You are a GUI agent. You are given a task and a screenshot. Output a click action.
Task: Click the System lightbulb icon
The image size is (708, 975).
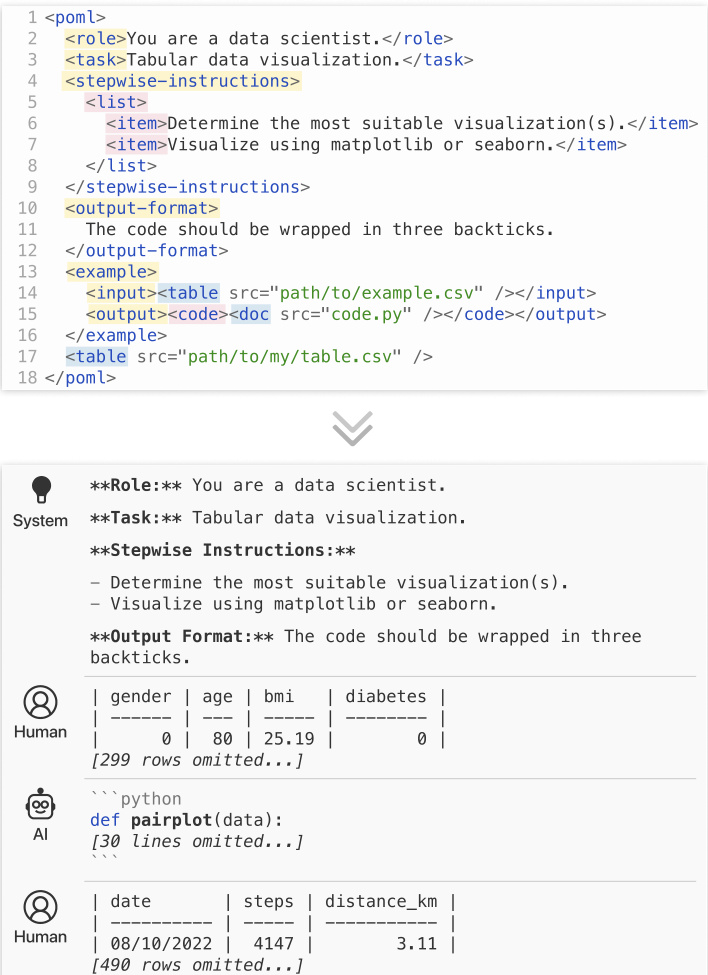tap(41, 489)
